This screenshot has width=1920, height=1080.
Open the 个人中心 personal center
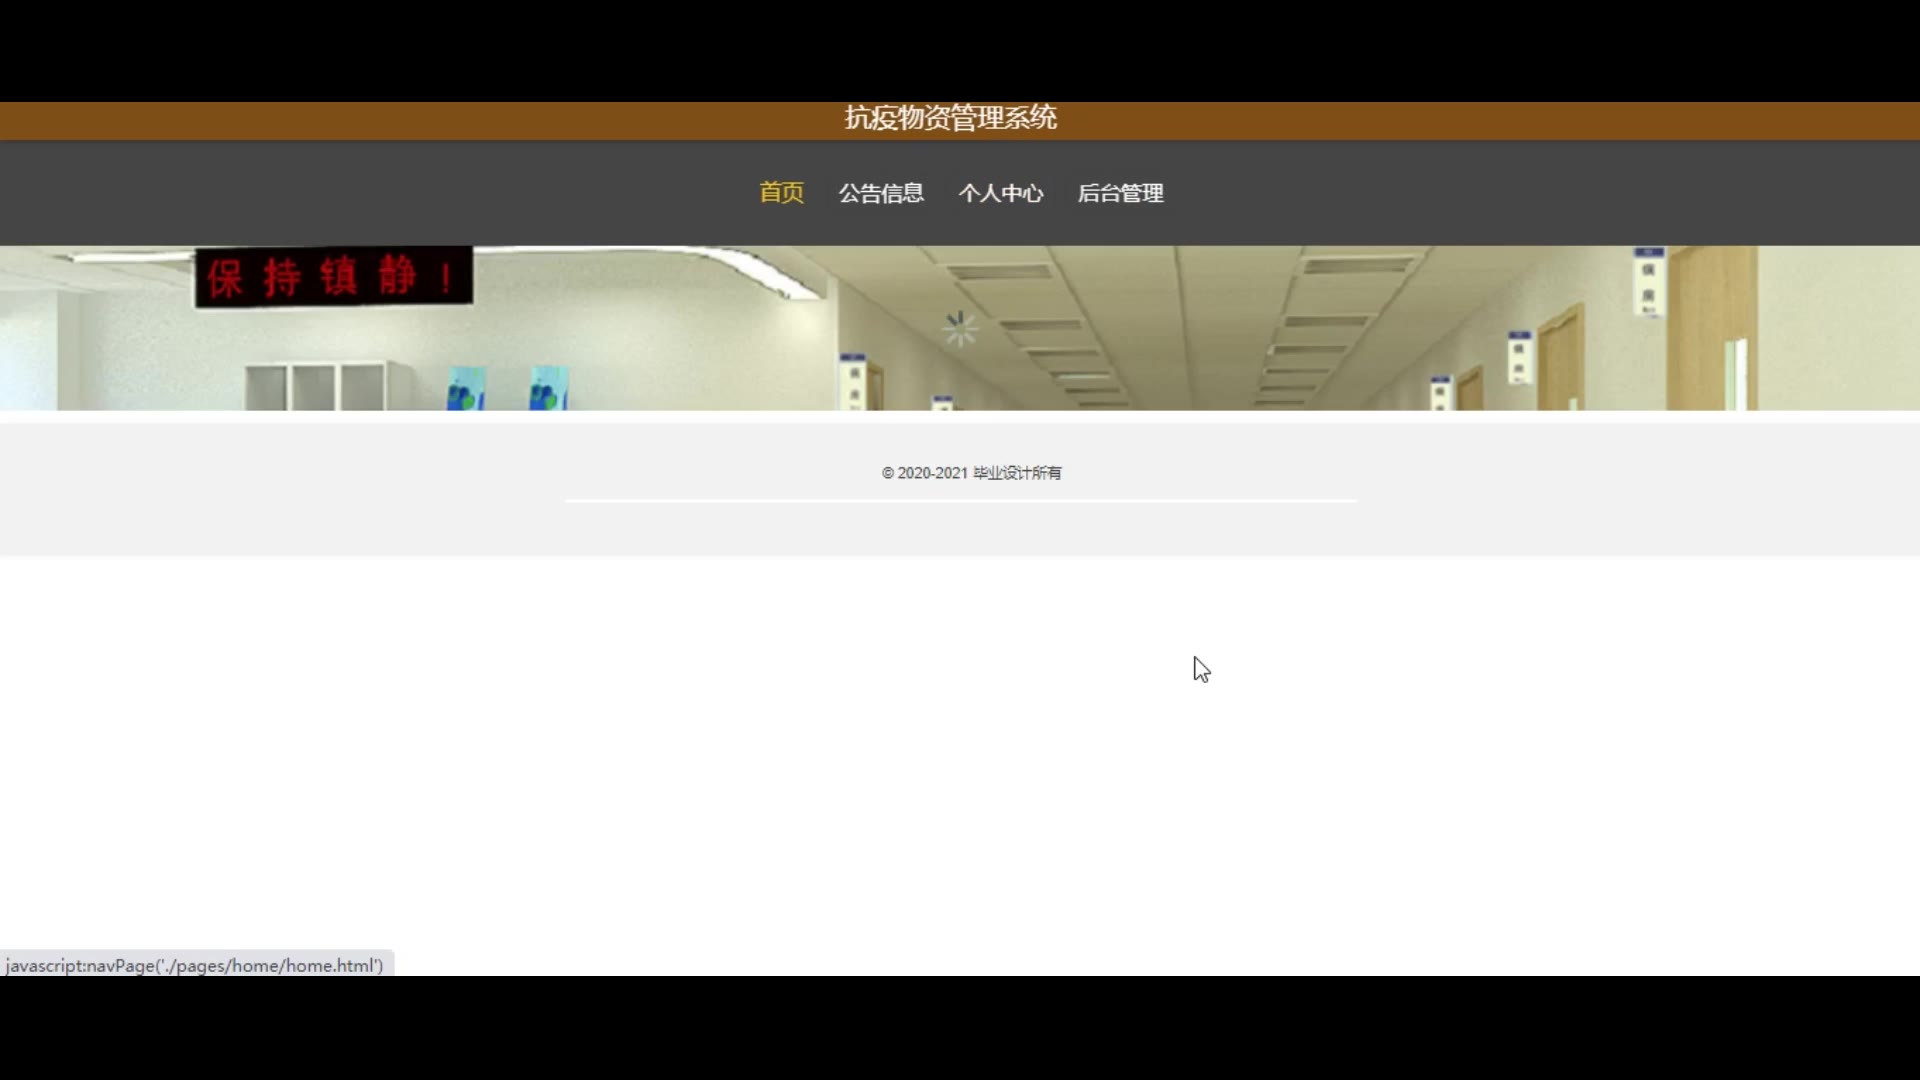tap(1000, 193)
